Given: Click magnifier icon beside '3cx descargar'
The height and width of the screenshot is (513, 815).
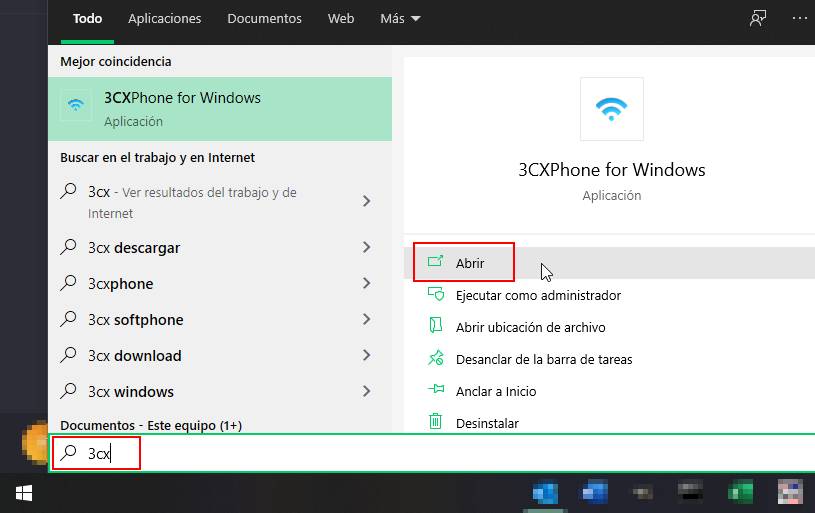Looking at the screenshot, I should pos(68,247).
